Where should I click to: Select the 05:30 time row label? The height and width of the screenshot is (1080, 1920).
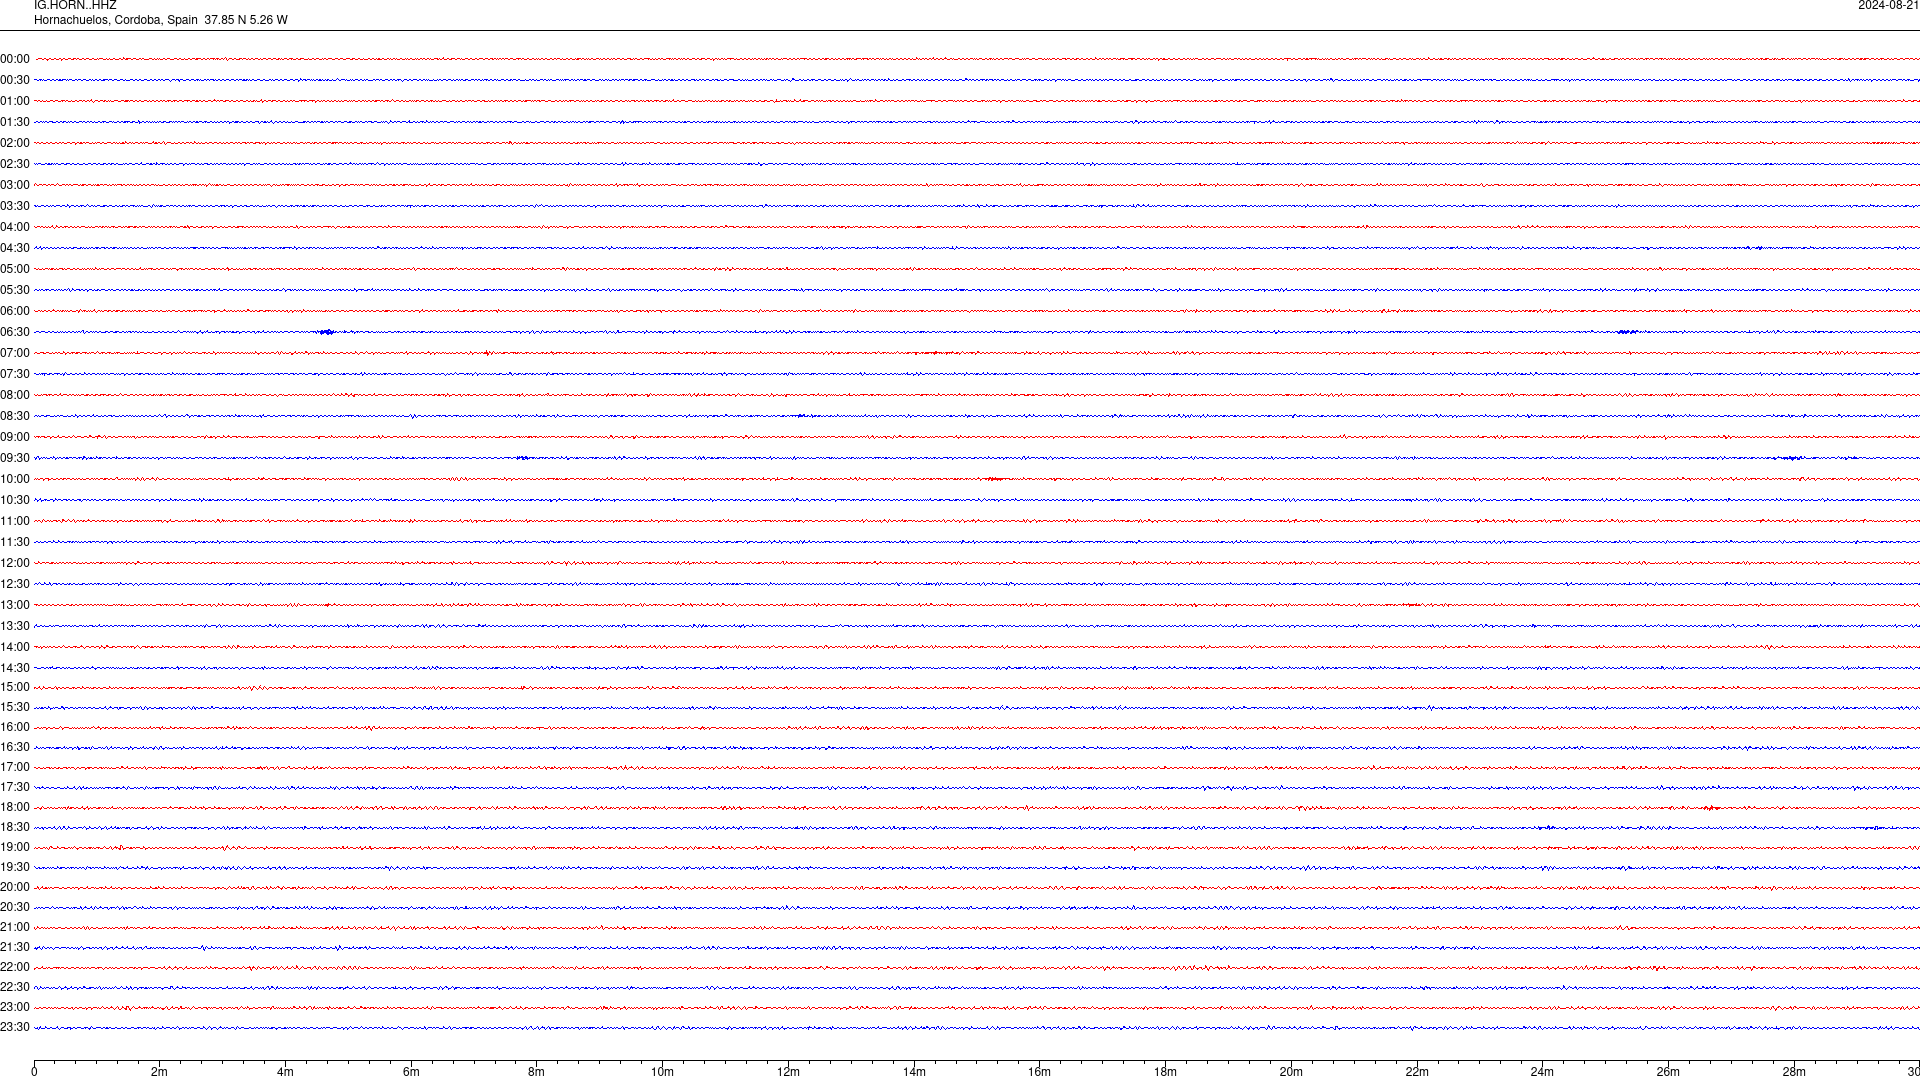pyautogui.click(x=15, y=290)
